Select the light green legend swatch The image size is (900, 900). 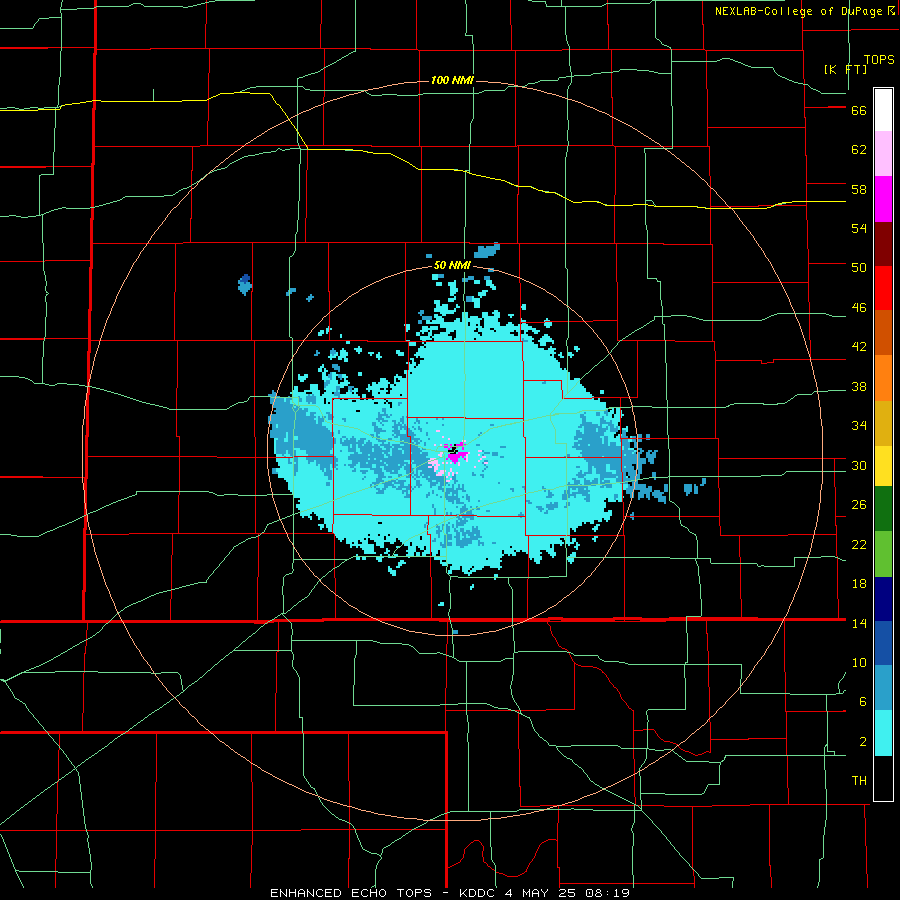(883, 554)
